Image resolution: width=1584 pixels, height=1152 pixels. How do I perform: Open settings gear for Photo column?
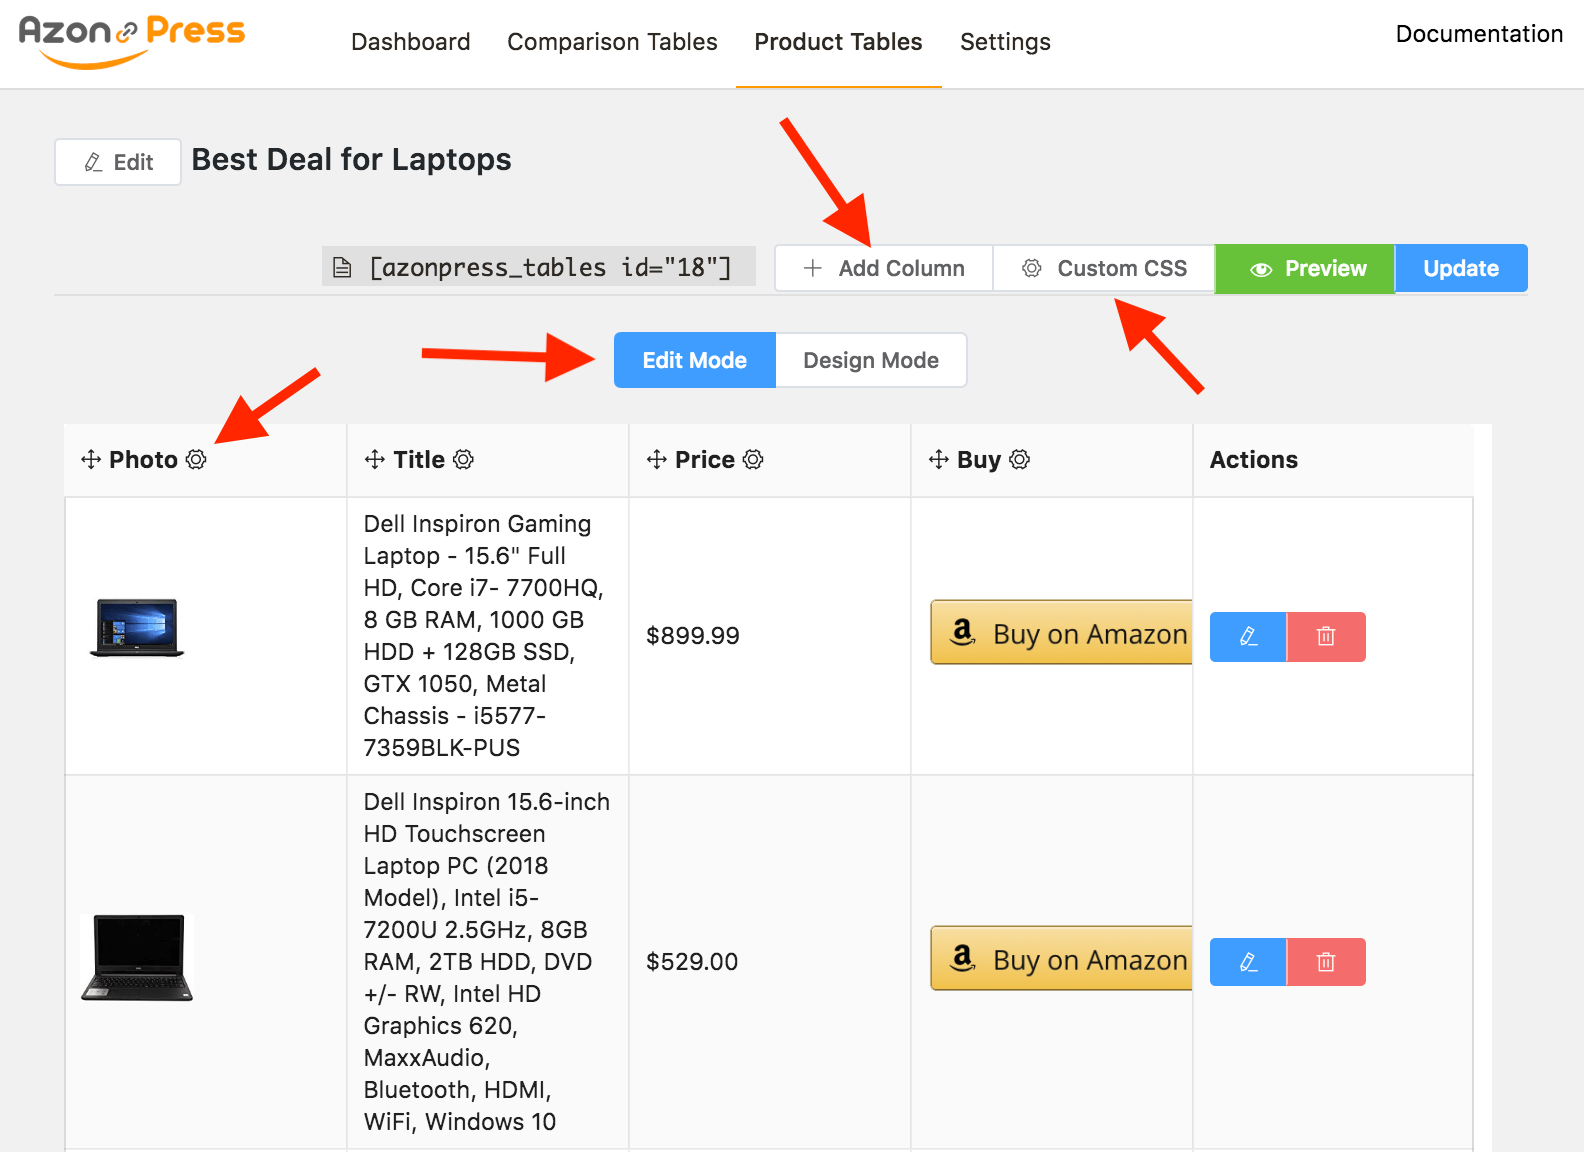[196, 459]
